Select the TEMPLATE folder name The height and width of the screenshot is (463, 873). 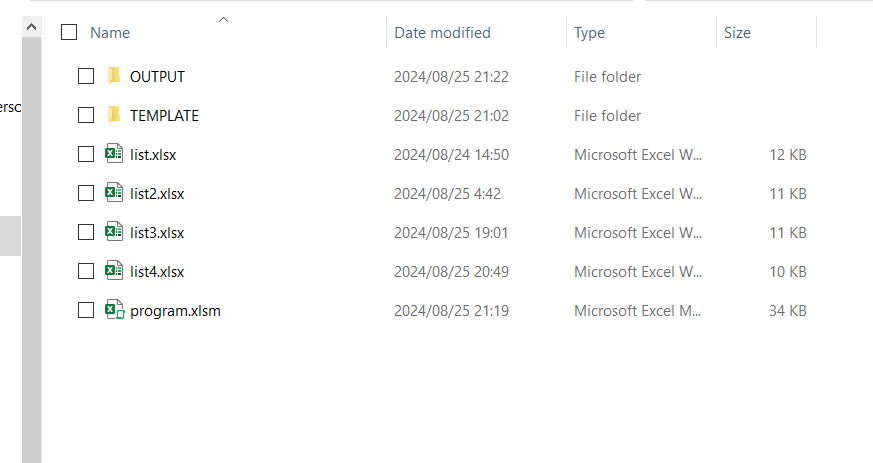164,115
